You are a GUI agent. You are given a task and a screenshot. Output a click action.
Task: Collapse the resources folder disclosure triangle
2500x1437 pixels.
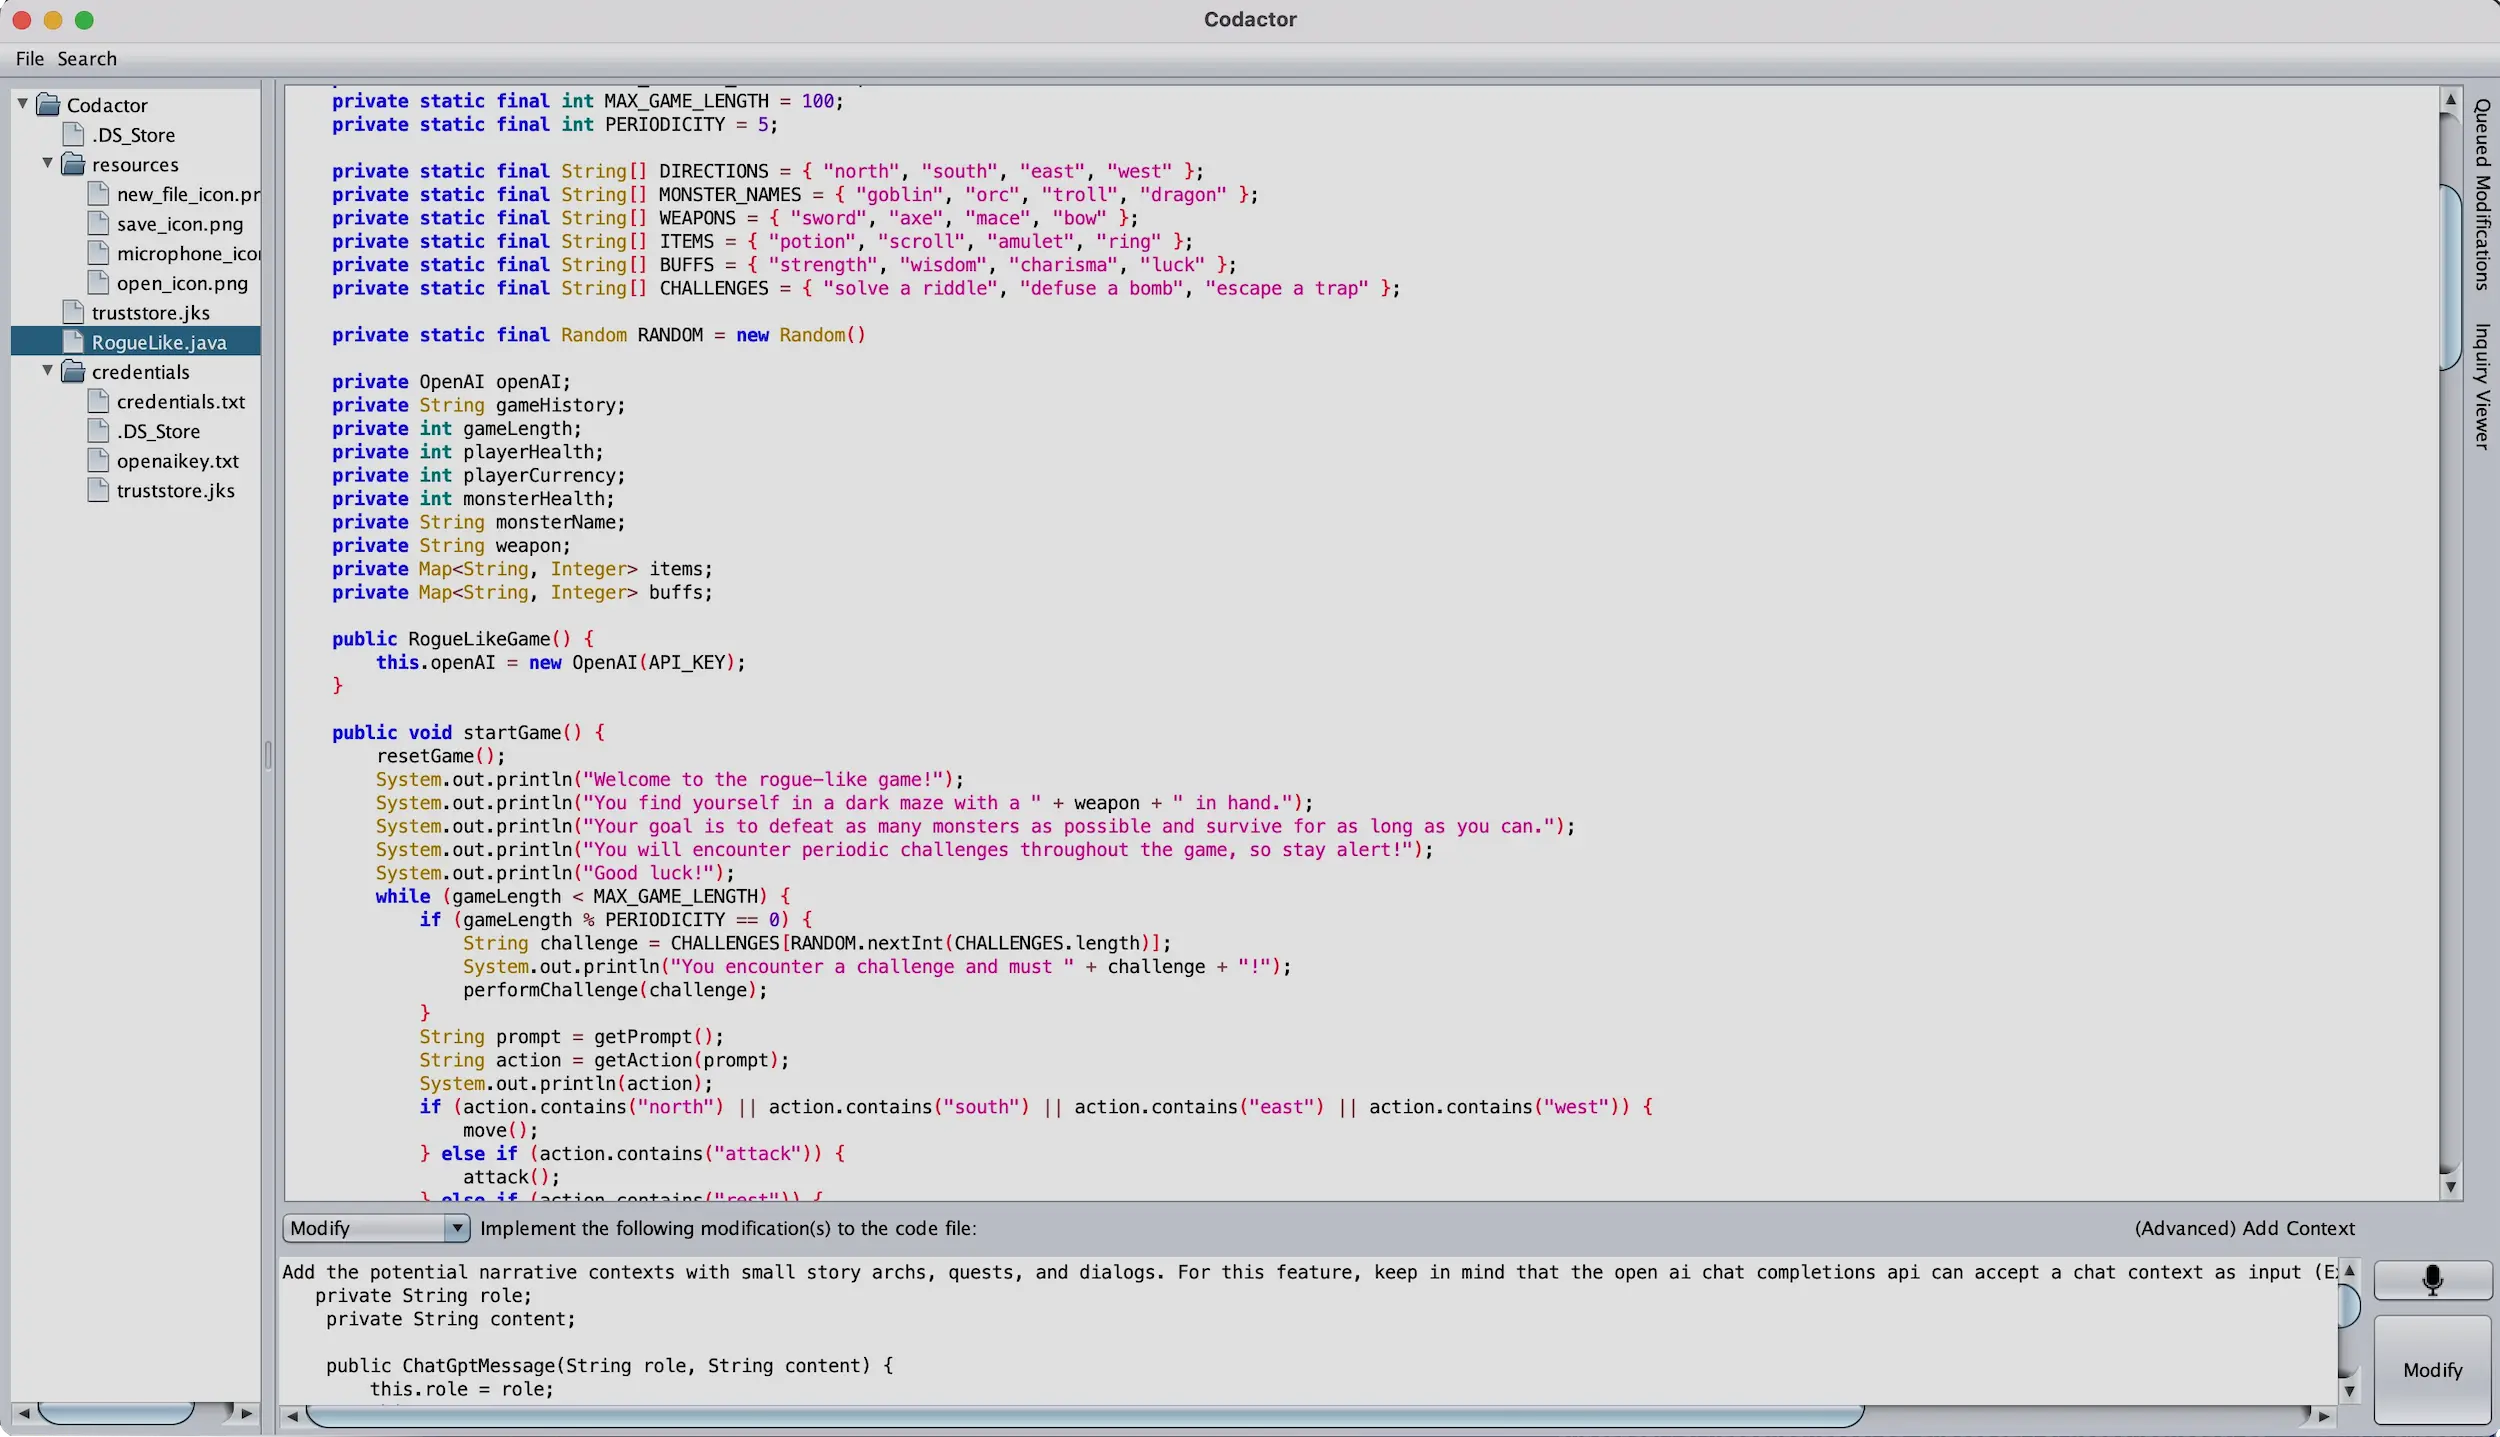[47, 163]
